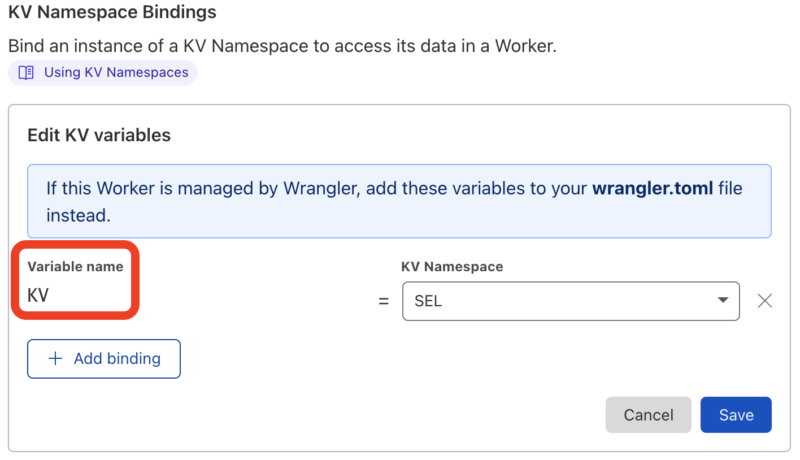The height and width of the screenshot is (460, 800).
Task: Click the KV Namespace field label
Action: (451, 267)
